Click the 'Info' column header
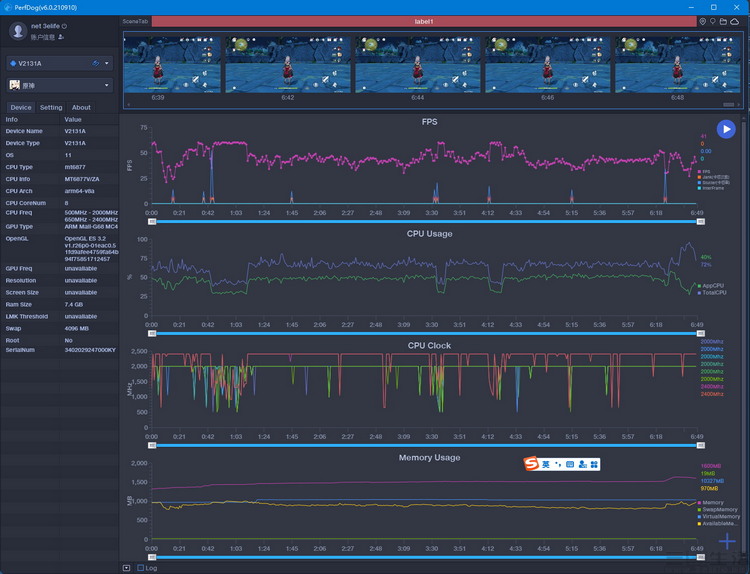750x574 pixels. point(11,120)
